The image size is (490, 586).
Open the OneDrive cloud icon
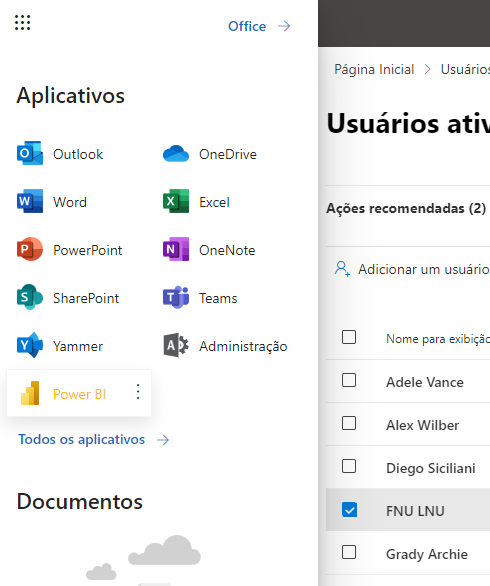click(x=176, y=154)
